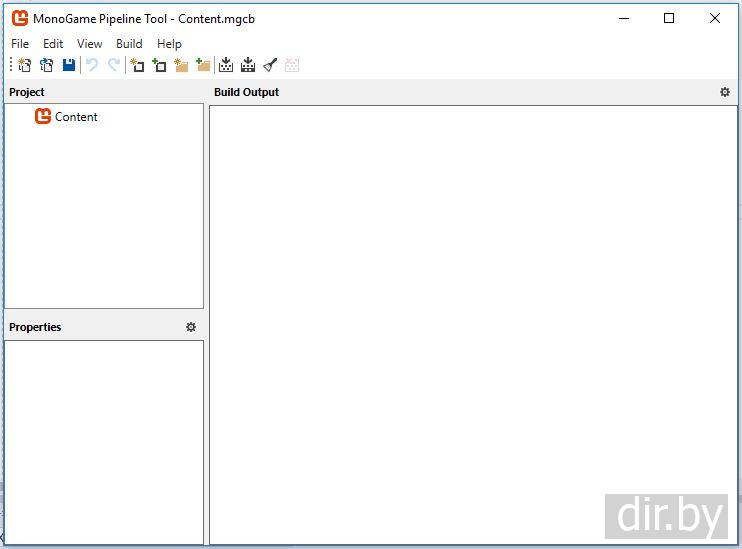The height and width of the screenshot is (549, 742).
Task: Open Build Output settings gear
Action: (724, 92)
